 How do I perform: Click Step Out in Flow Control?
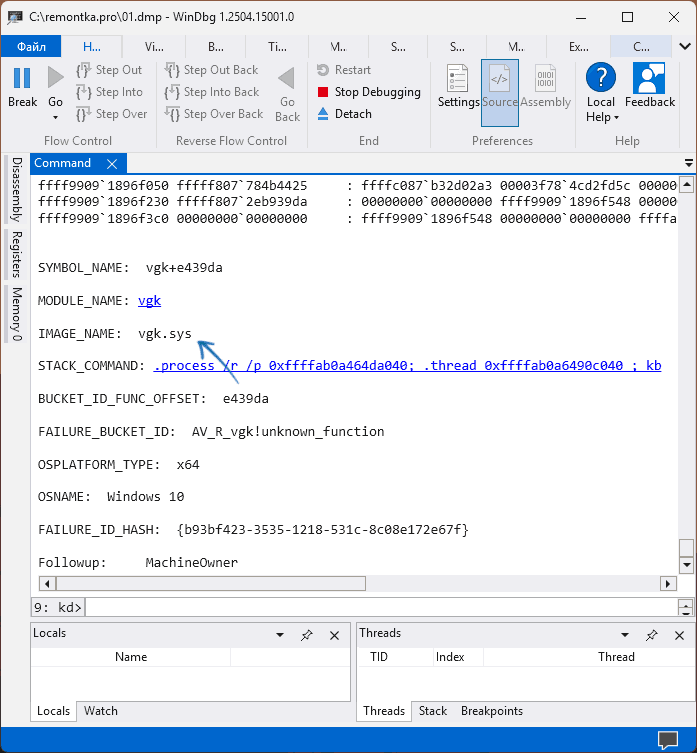tap(110, 70)
